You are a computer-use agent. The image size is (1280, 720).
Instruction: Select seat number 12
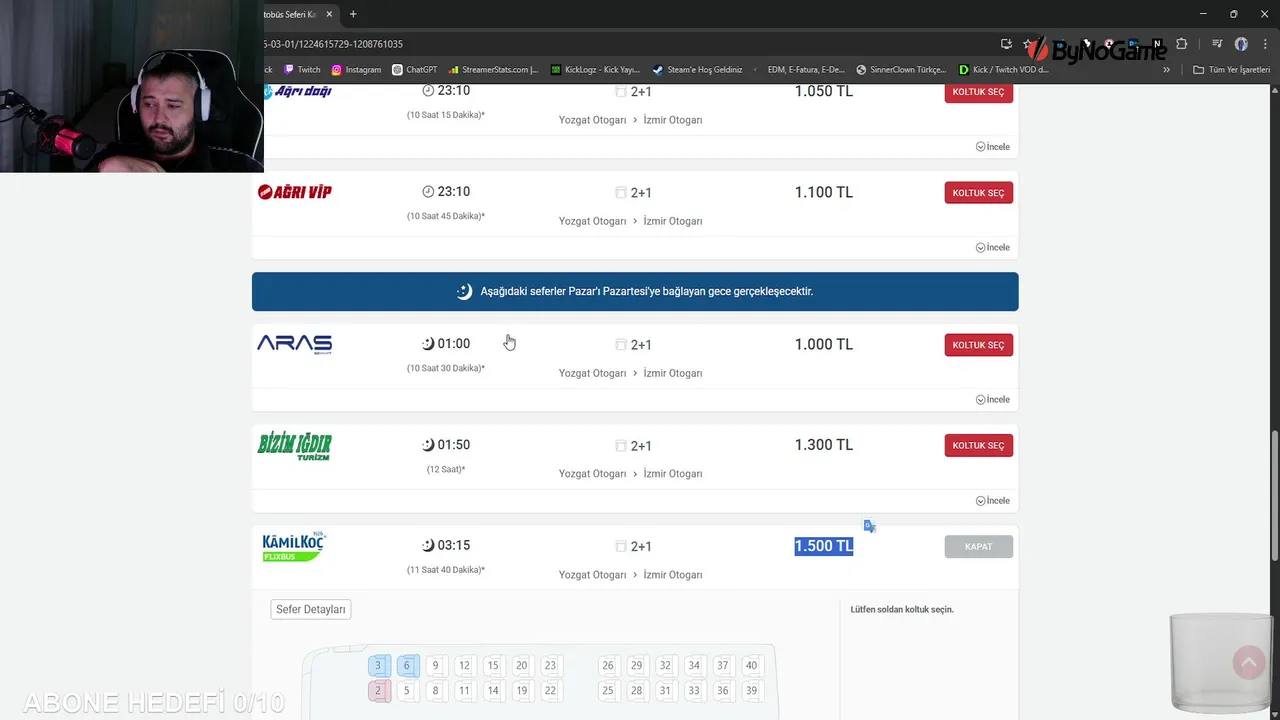point(464,665)
